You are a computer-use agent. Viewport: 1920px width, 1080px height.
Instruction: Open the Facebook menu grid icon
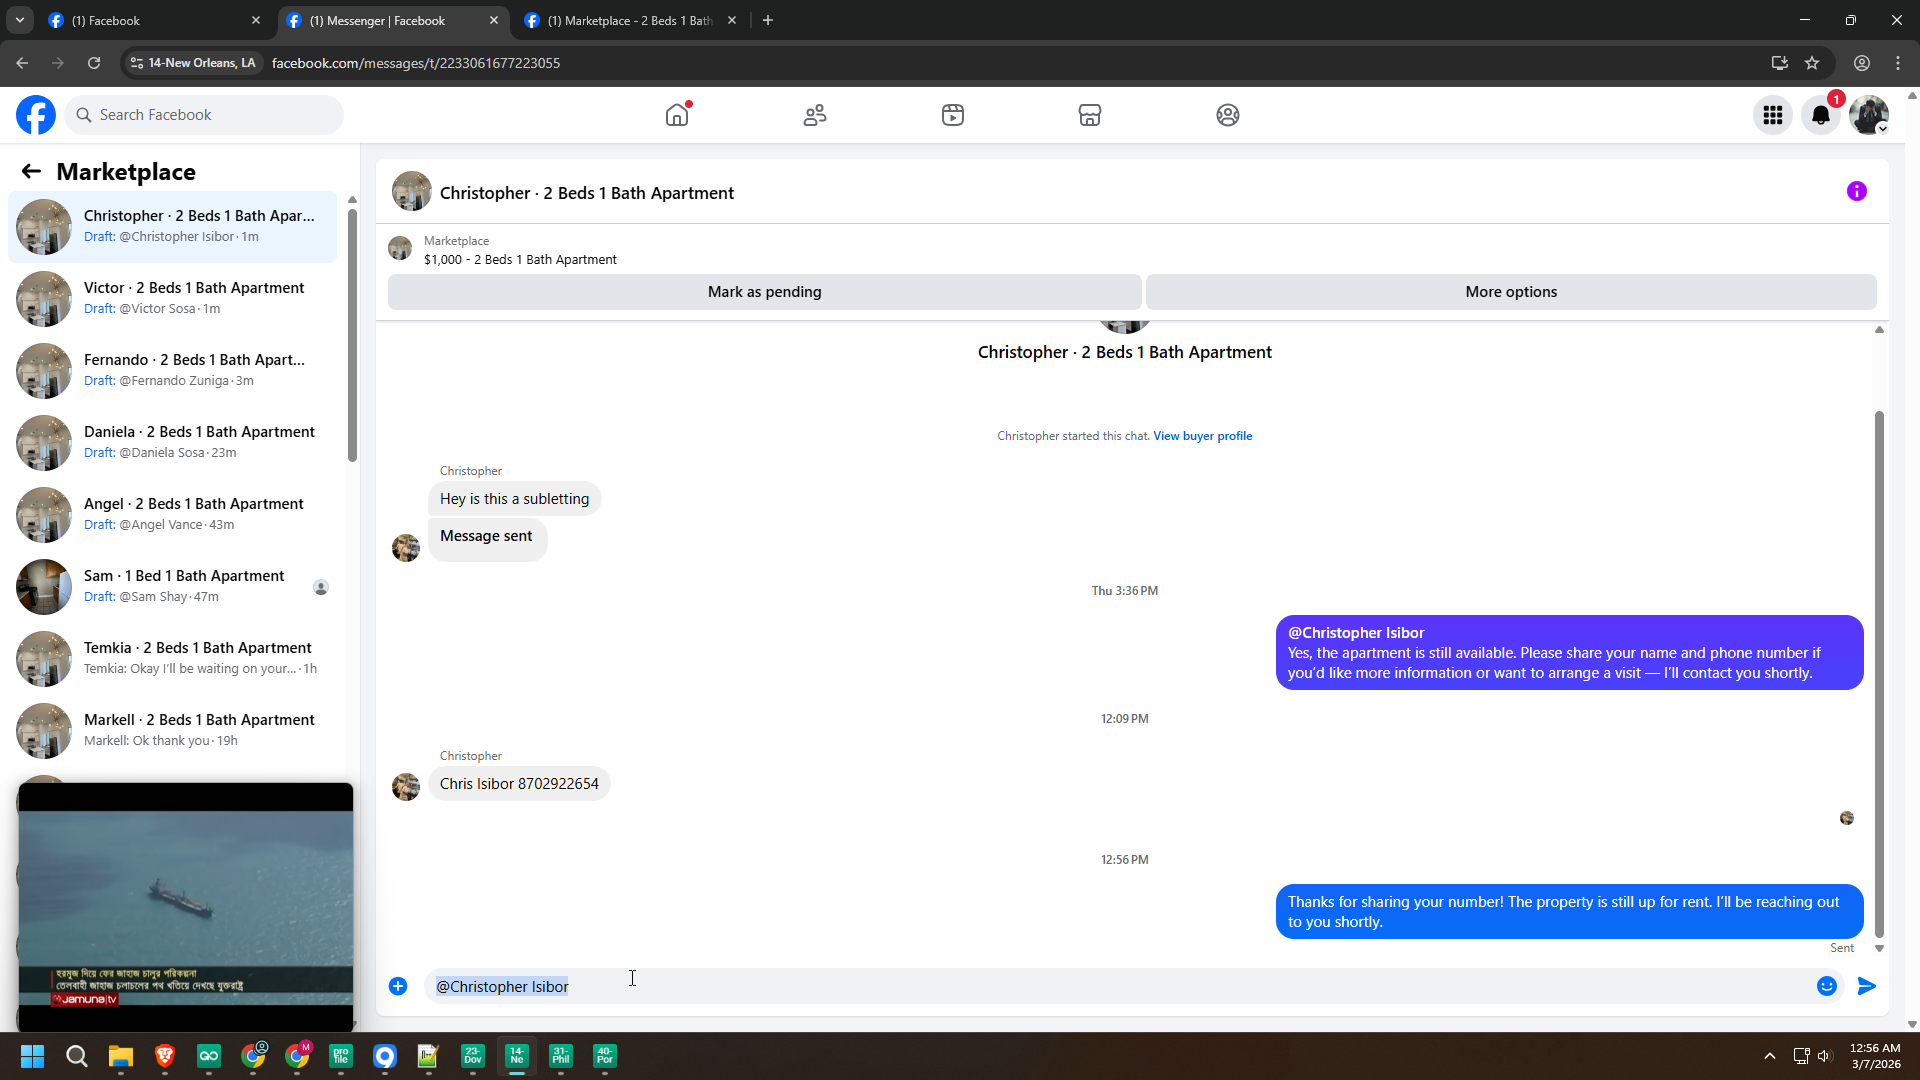[1773, 115]
